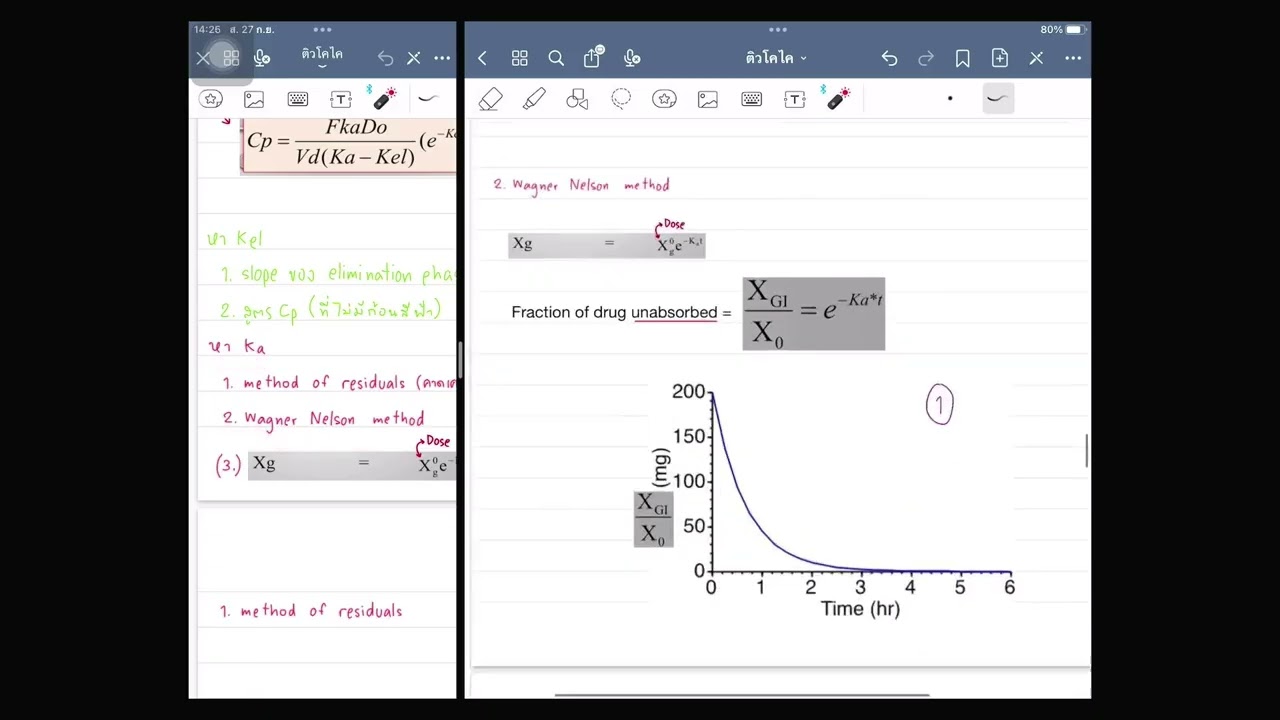The height and width of the screenshot is (720, 1280).
Task: Open more options menu in left pane
Action: coord(442,58)
